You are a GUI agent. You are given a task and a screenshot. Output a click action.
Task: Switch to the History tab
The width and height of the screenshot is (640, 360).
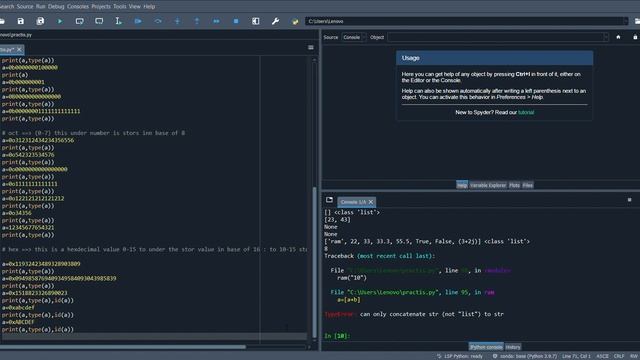pyautogui.click(x=513, y=347)
